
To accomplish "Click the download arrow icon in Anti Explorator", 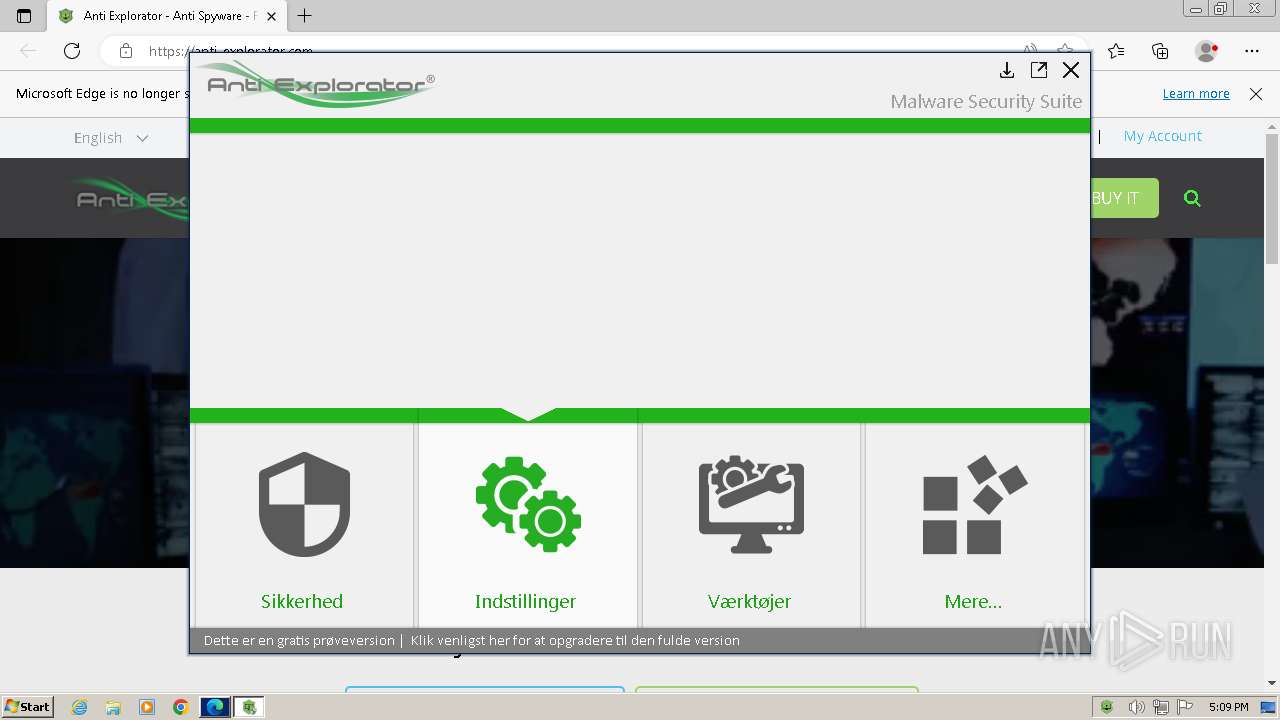I will [x=1007, y=70].
